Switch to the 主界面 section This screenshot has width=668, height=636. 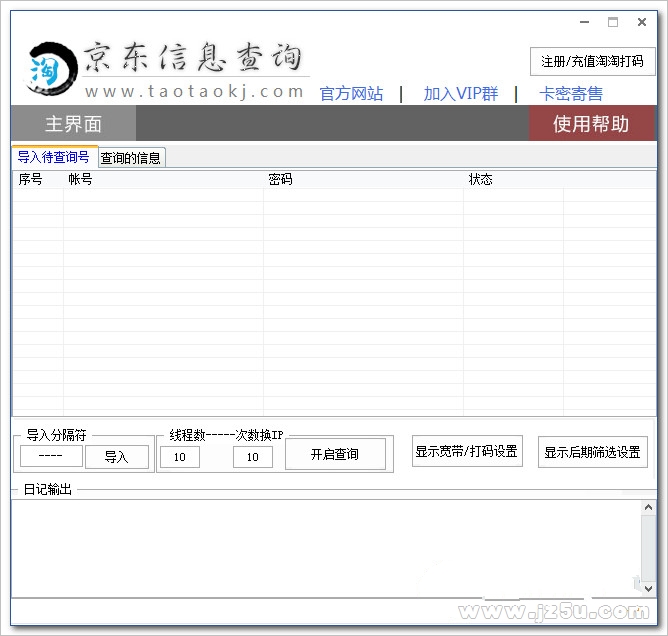pyautogui.click(x=73, y=124)
